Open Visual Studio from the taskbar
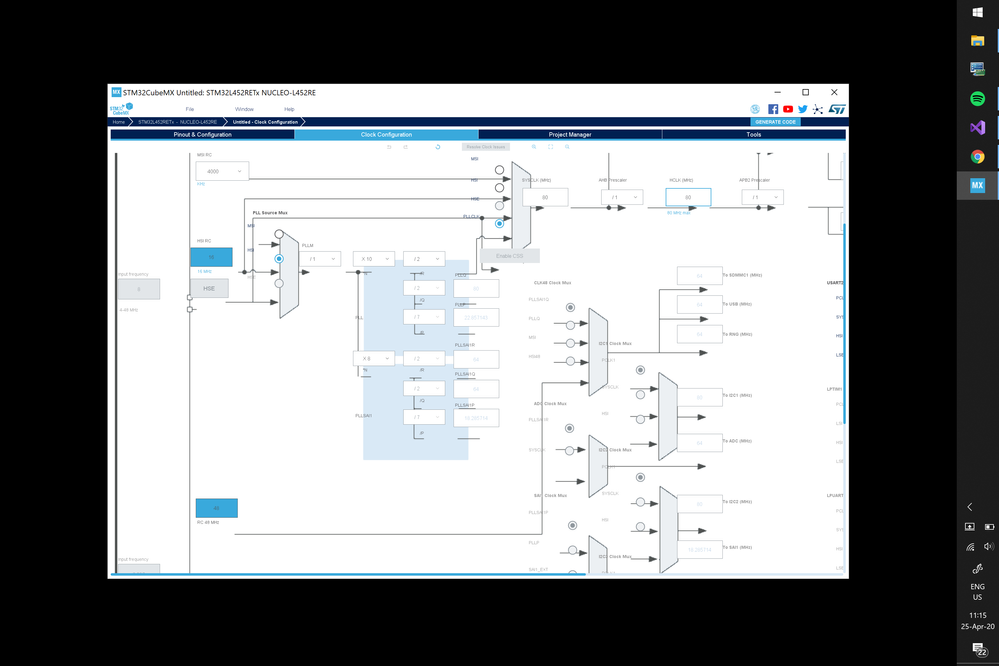The width and height of the screenshot is (999, 666). click(x=977, y=127)
